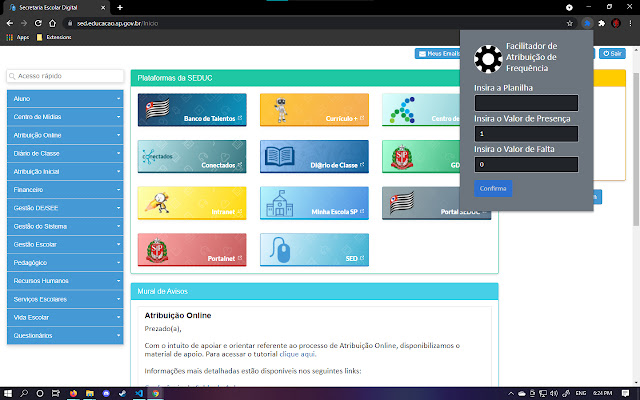
Task: Expand the Financeiro menu
Action: (x=65, y=190)
